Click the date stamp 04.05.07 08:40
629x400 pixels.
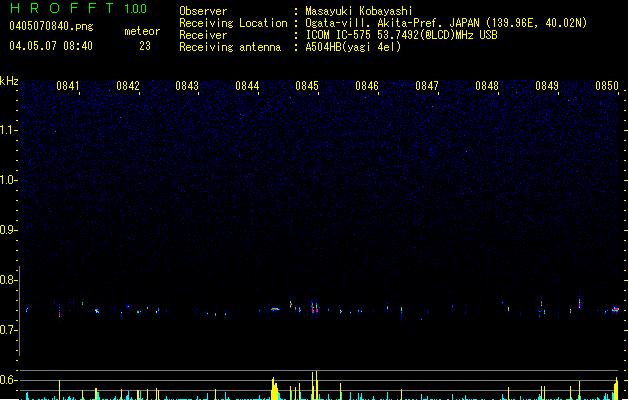tap(51, 46)
